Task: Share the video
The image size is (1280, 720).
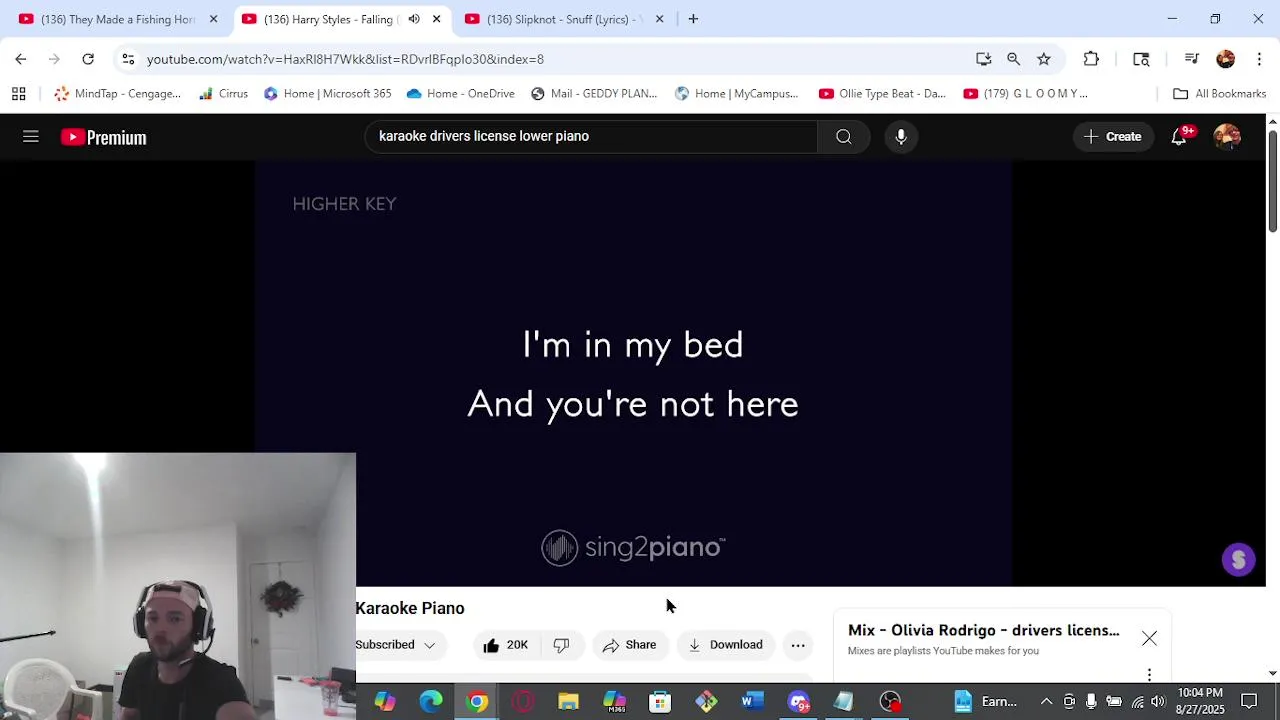Action: 630,645
